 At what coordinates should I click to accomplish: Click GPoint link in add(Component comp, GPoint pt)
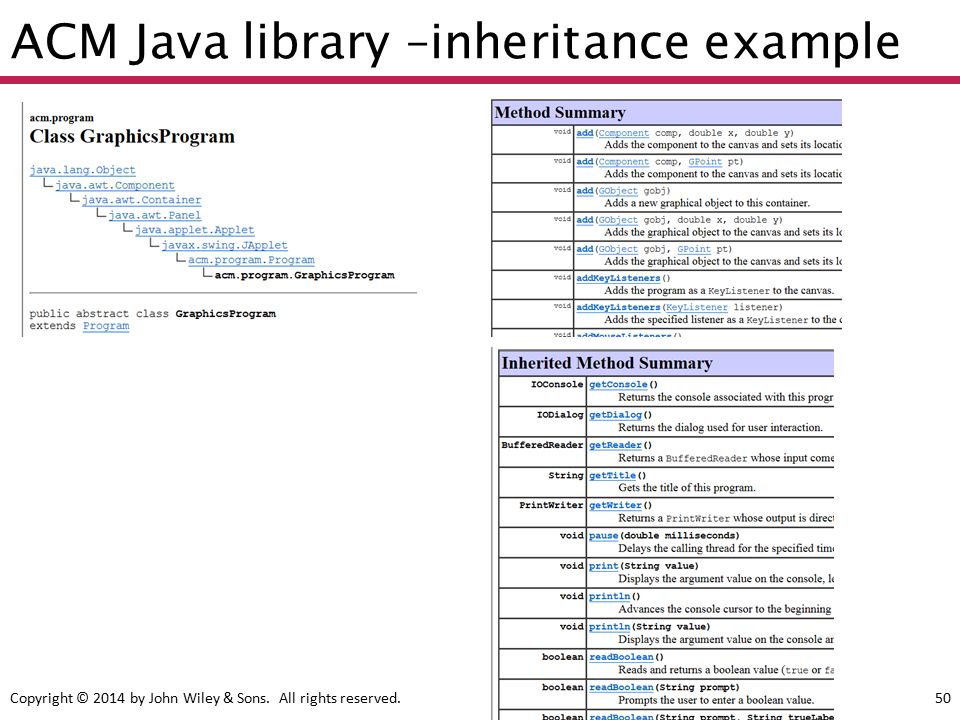(705, 162)
